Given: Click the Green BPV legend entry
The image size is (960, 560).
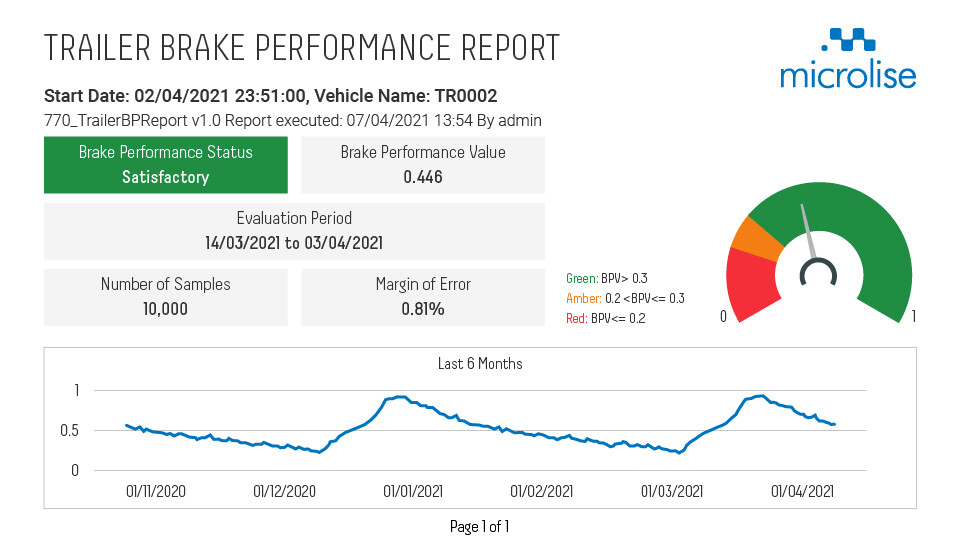Looking at the screenshot, I should (607, 278).
